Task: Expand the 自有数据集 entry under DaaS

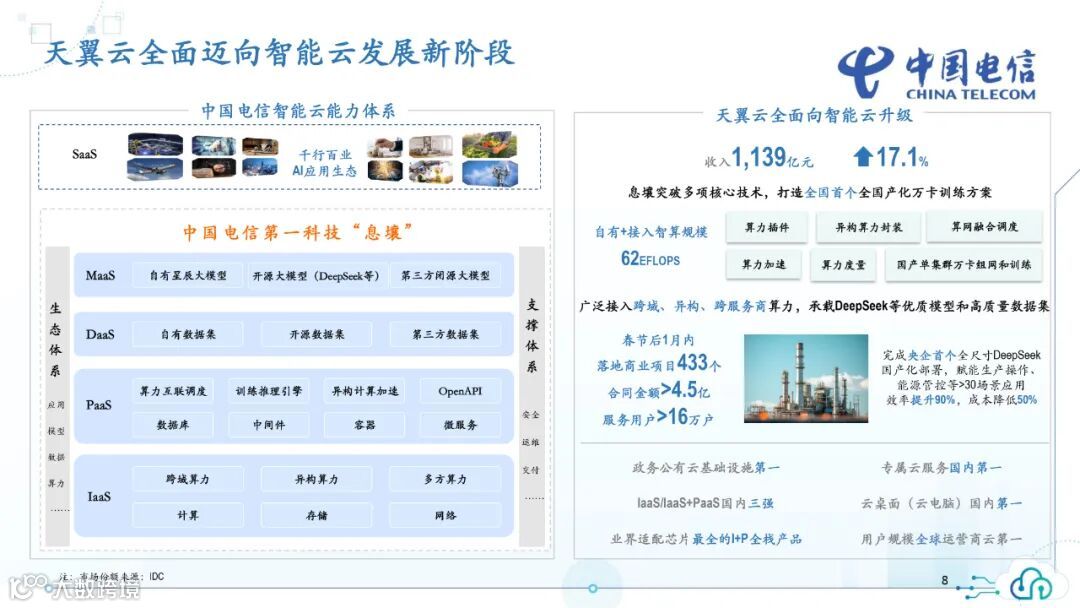Action: (186, 334)
